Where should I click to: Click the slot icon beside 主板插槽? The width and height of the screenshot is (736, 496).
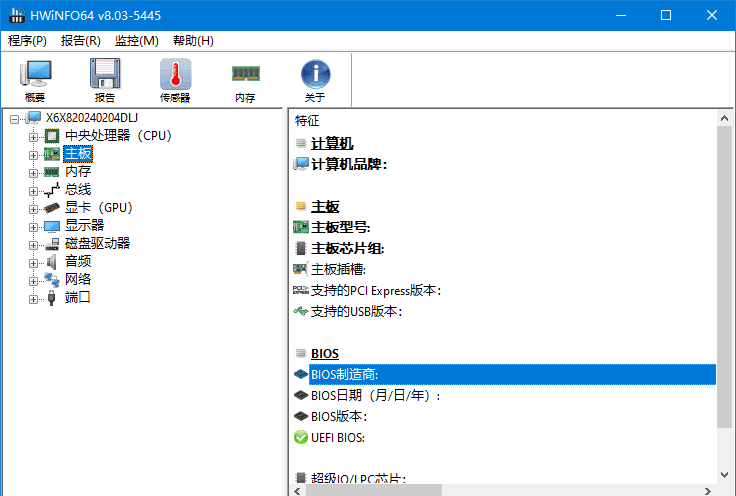[300, 269]
